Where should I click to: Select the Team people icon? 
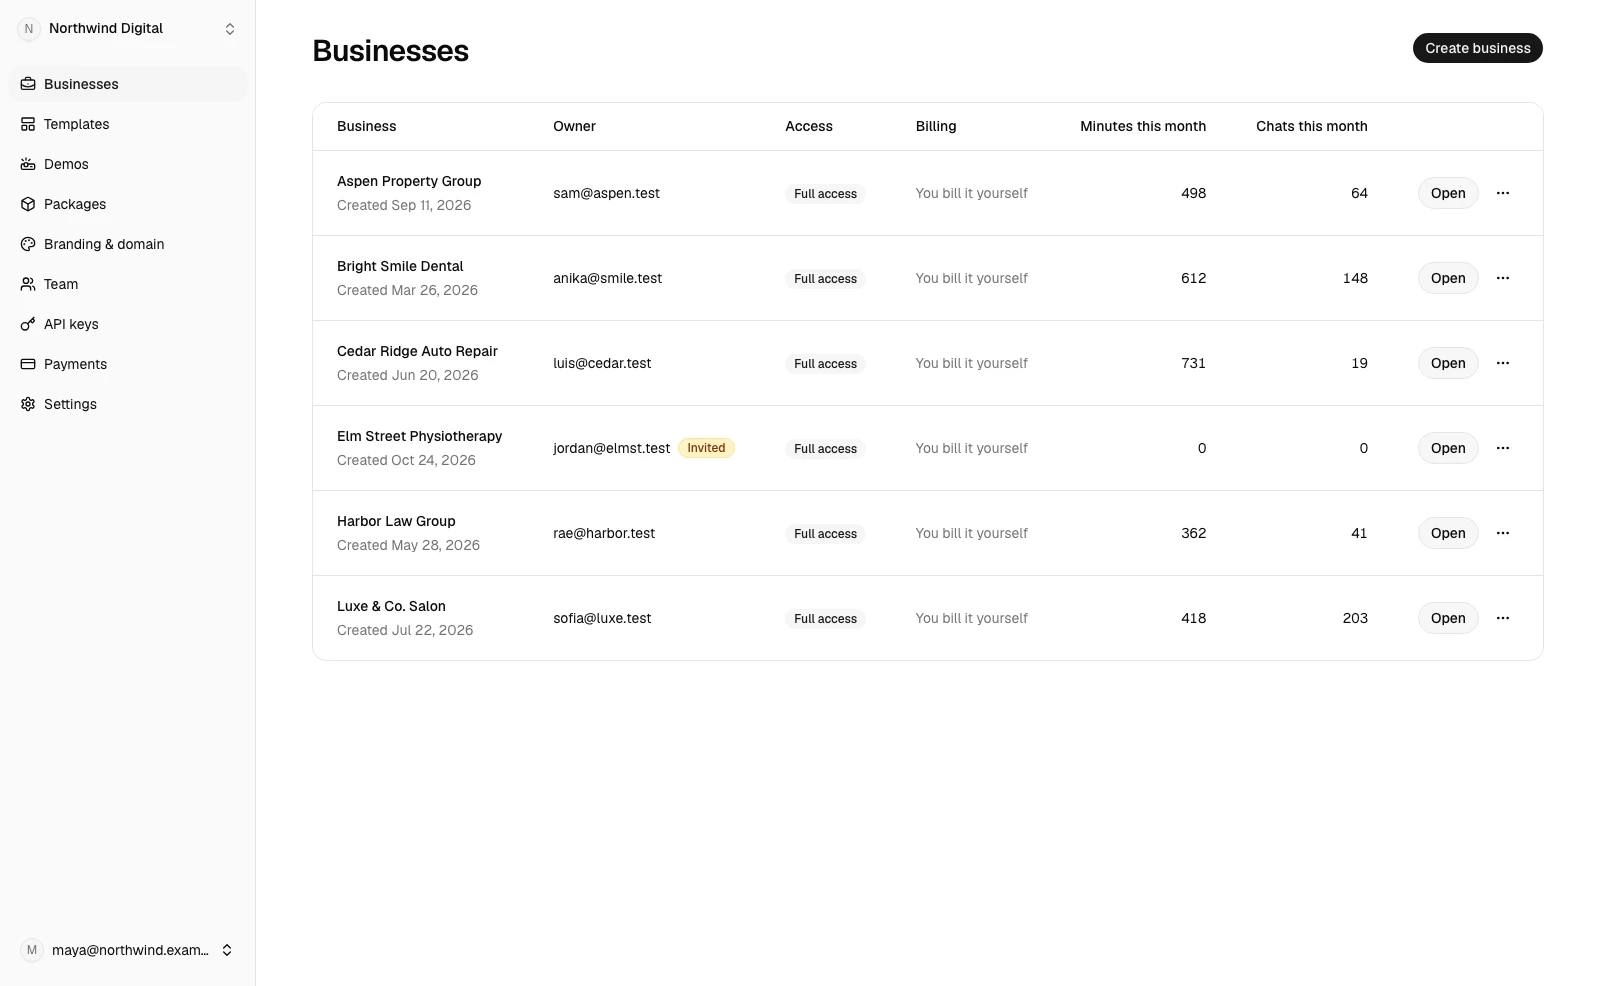[x=28, y=284]
